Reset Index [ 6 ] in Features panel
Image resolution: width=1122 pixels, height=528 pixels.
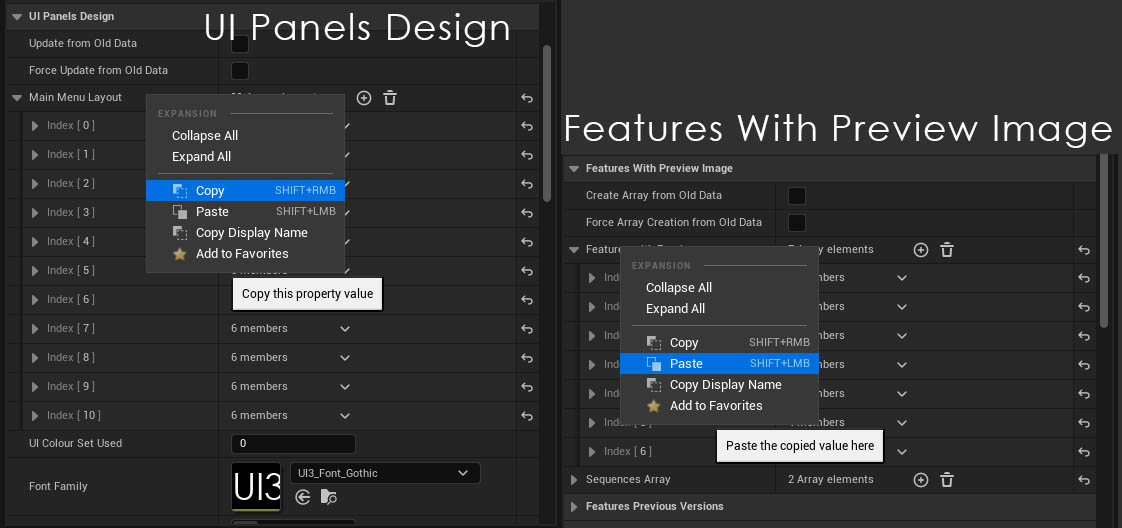pyautogui.click(x=1084, y=452)
